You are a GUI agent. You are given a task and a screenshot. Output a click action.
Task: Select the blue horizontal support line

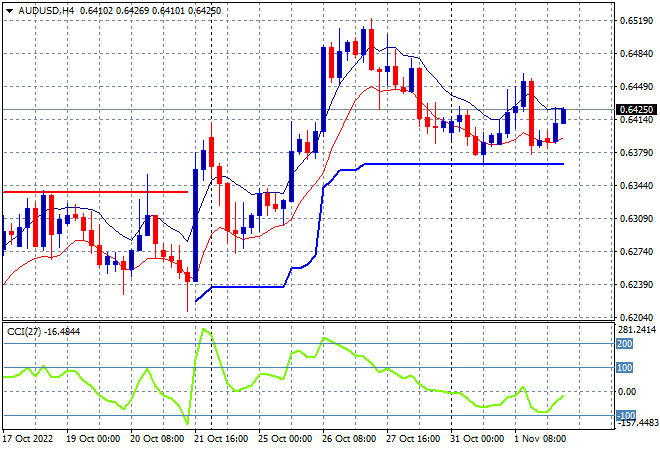pyautogui.click(x=464, y=164)
